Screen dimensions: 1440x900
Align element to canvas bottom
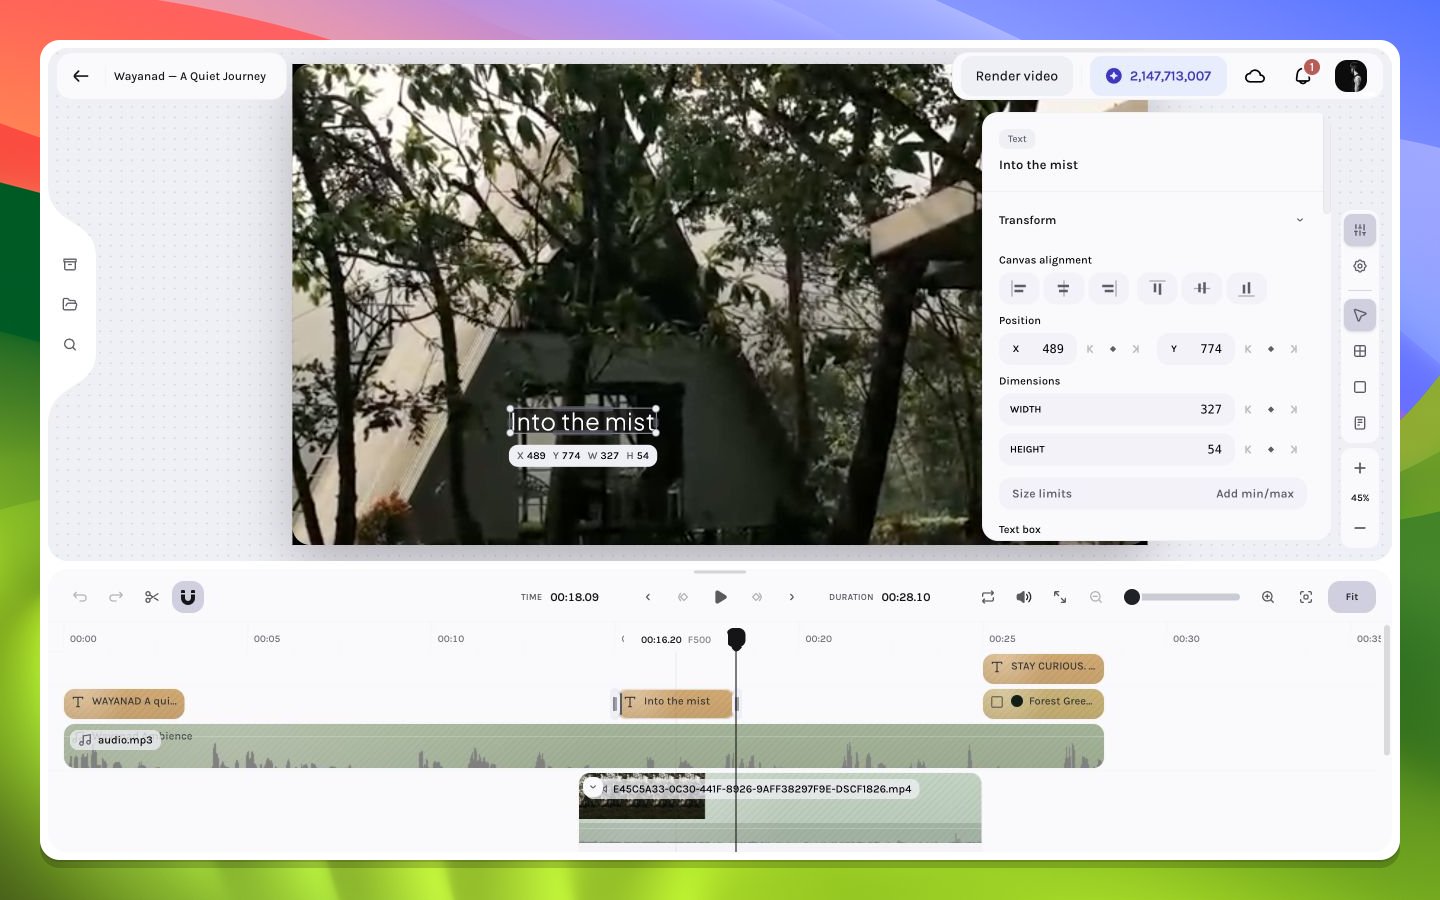click(x=1247, y=289)
